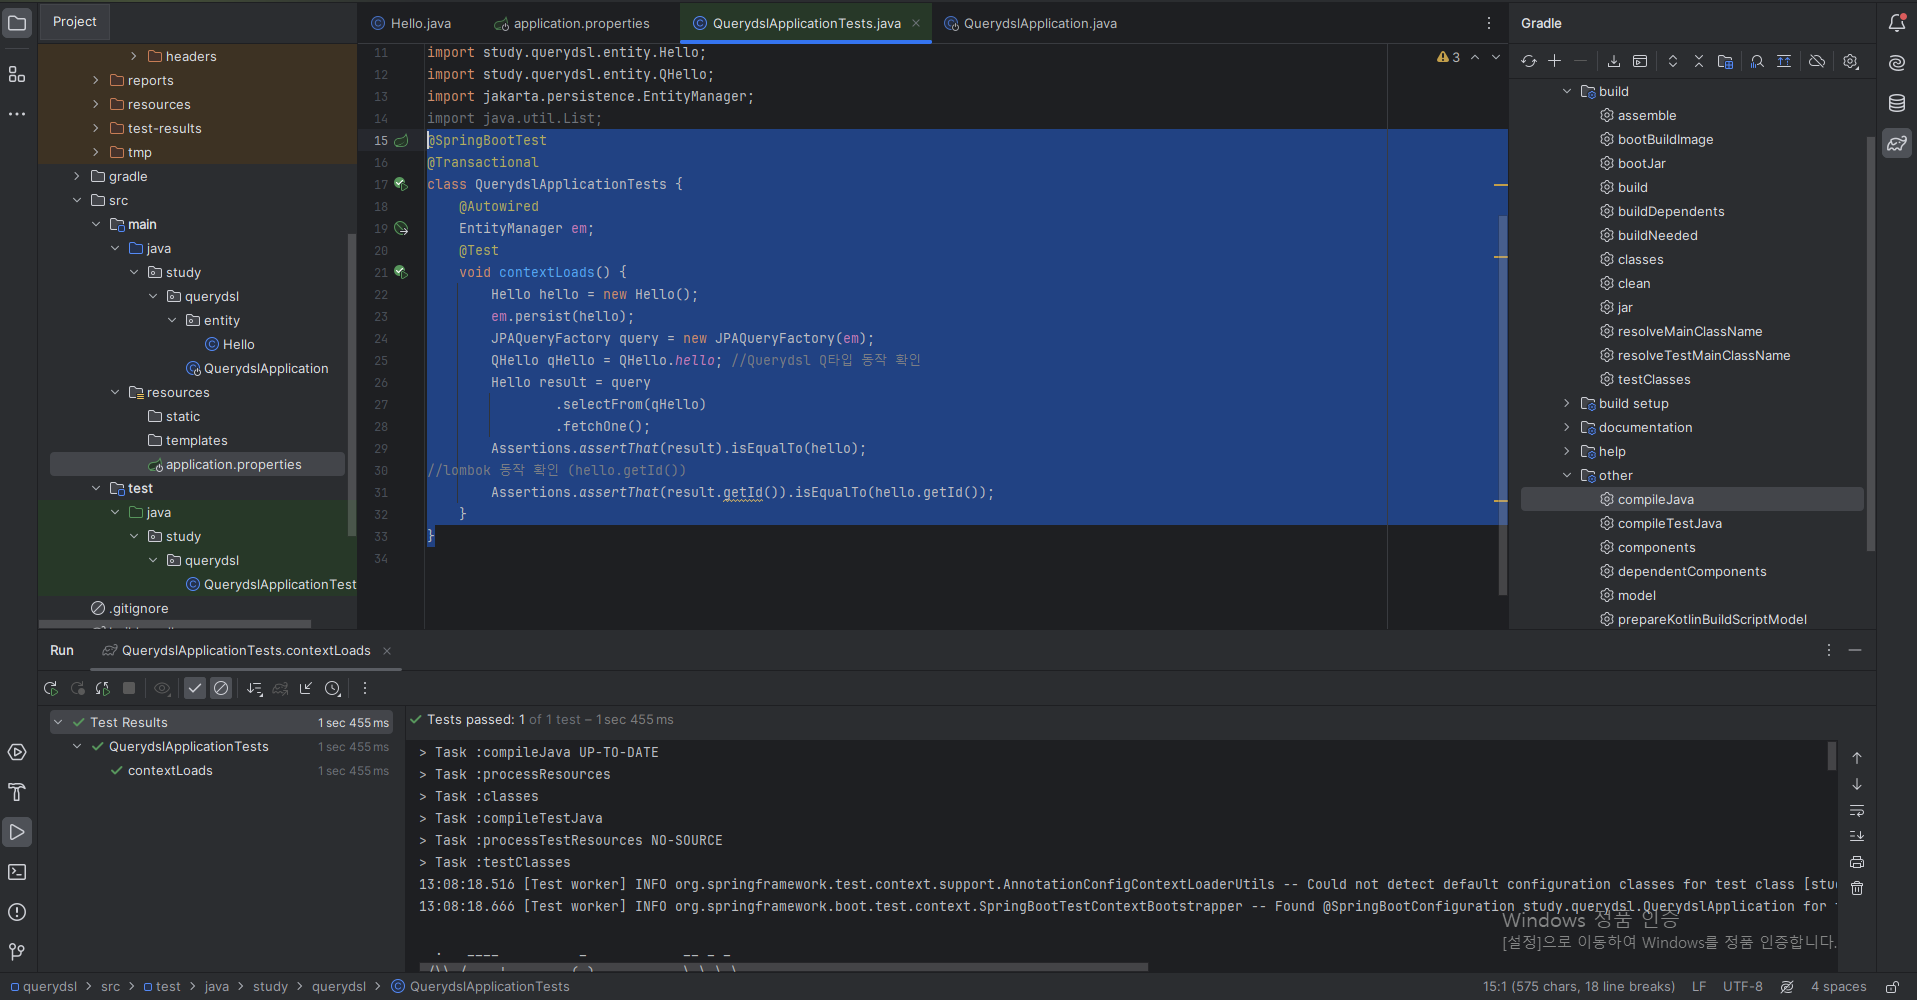This screenshot has height=1000, width=1917.
Task: Collapse the QuerydslApplicationTests result node
Action: tap(77, 746)
